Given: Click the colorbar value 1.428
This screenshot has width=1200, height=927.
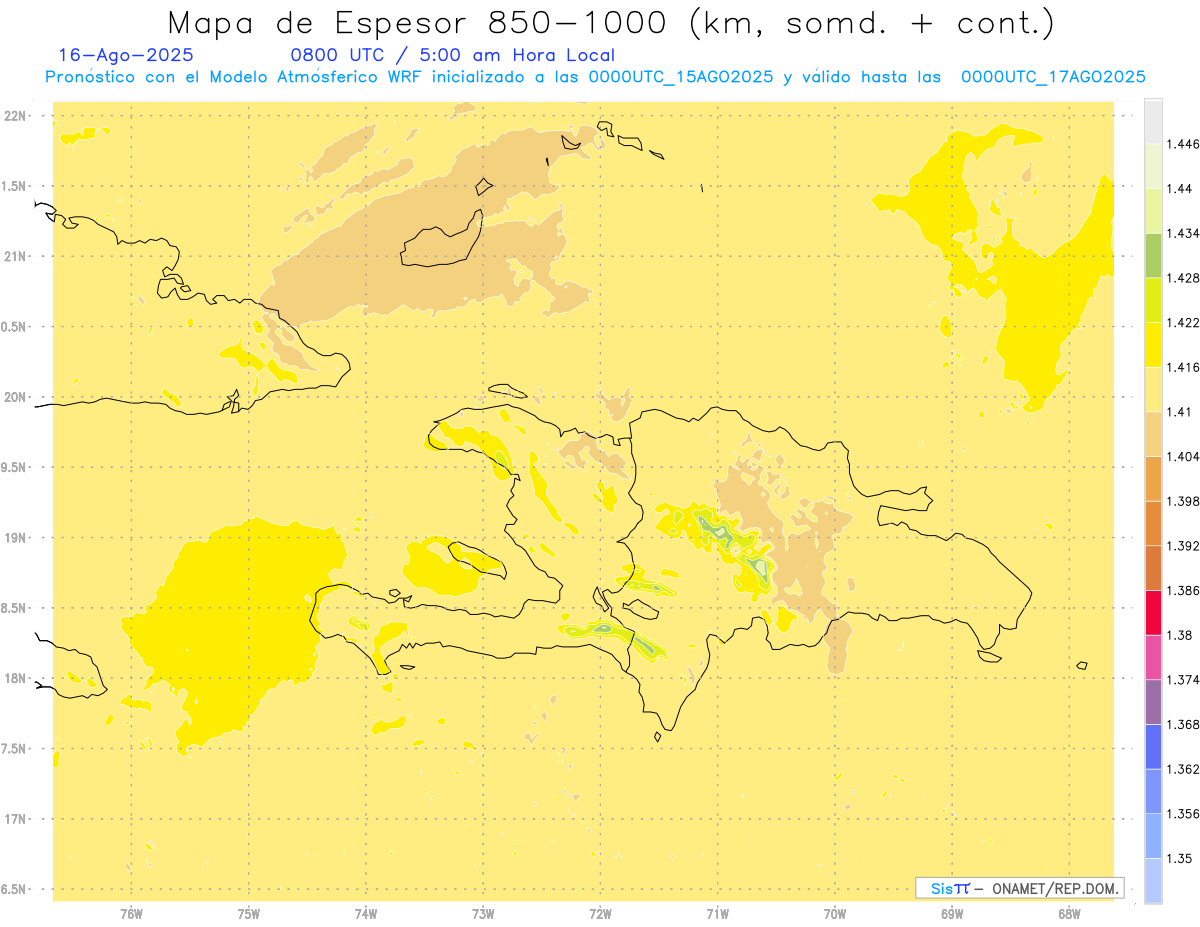Looking at the screenshot, I should pyautogui.click(x=1183, y=278).
